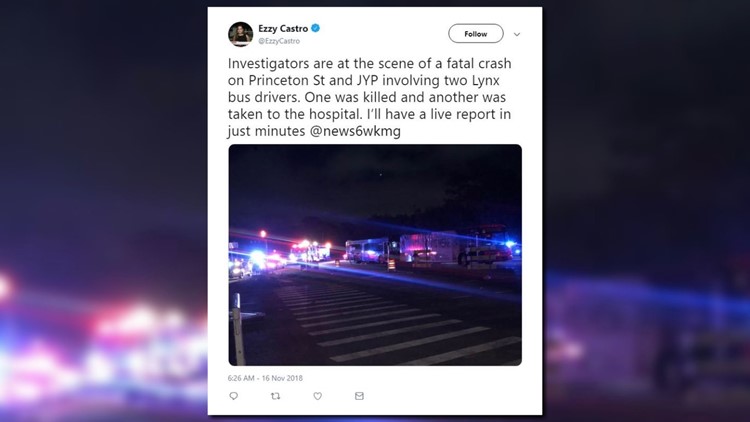This screenshot has height=422, width=750.
Task: Click the tweet text starting 'Investigators'
Action: tap(369, 97)
